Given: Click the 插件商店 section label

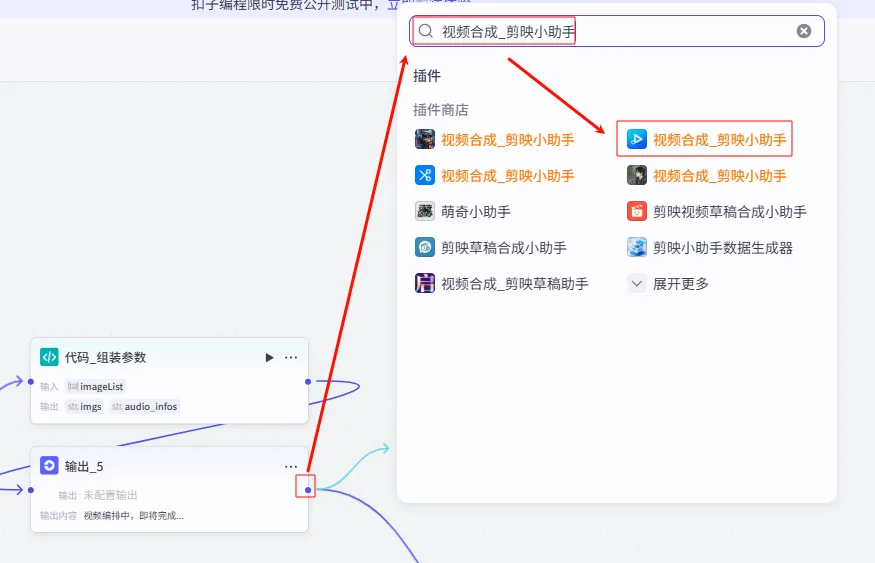Looking at the screenshot, I should click(x=441, y=110).
